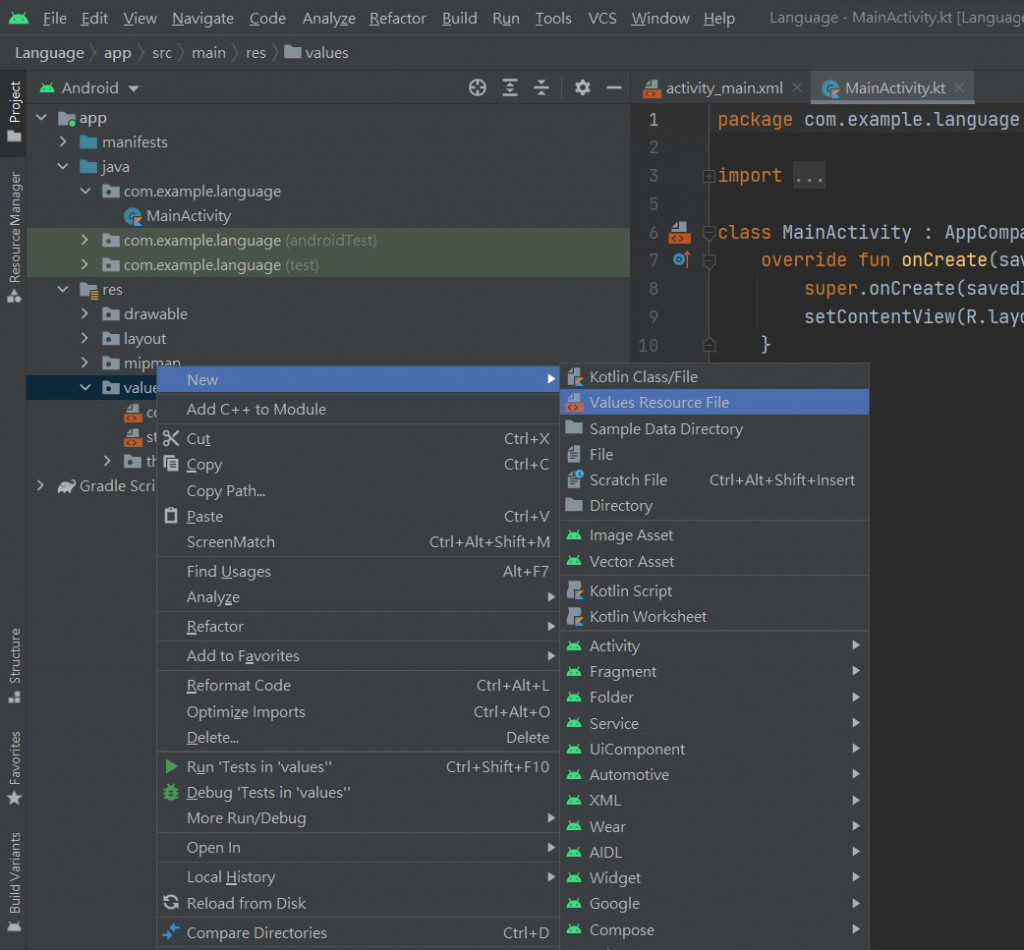This screenshot has height=950, width=1024.
Task: Open the Favorites sidebar tab
Action: click(14, 768)
